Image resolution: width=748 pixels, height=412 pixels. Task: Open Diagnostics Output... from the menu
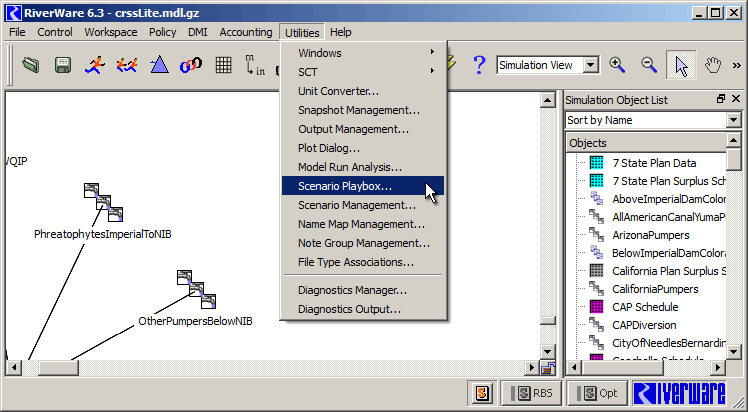363,309
